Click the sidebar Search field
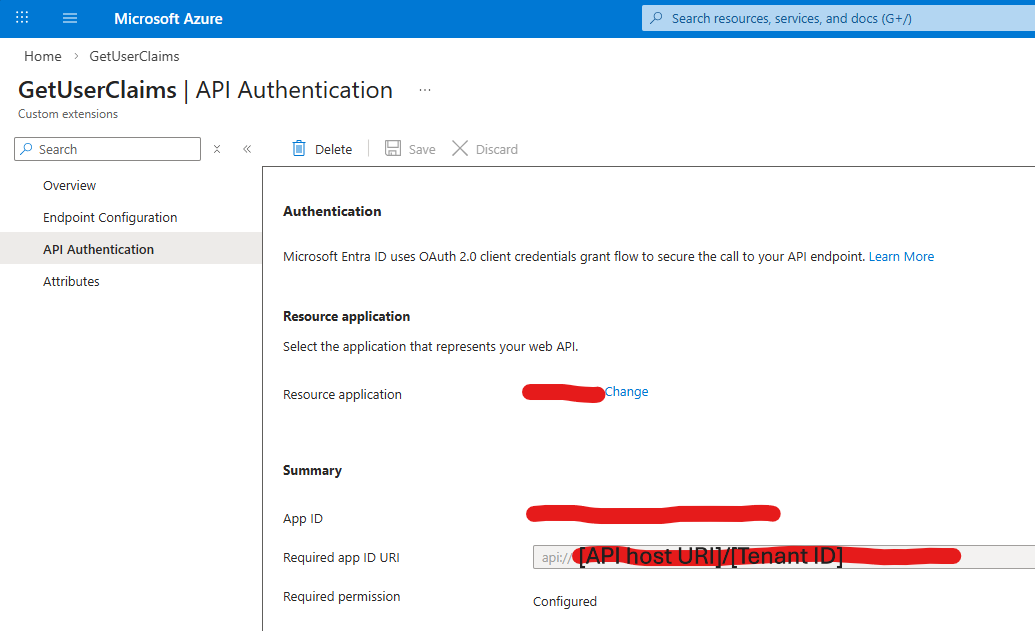The width and height of the screenshot is (1035, 631). (x=108, y=149)
